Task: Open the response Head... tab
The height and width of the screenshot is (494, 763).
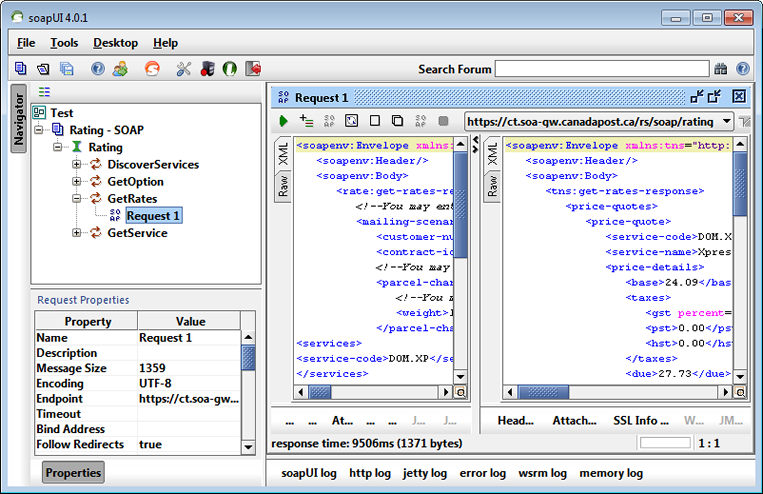Action: tap(515, 421)
